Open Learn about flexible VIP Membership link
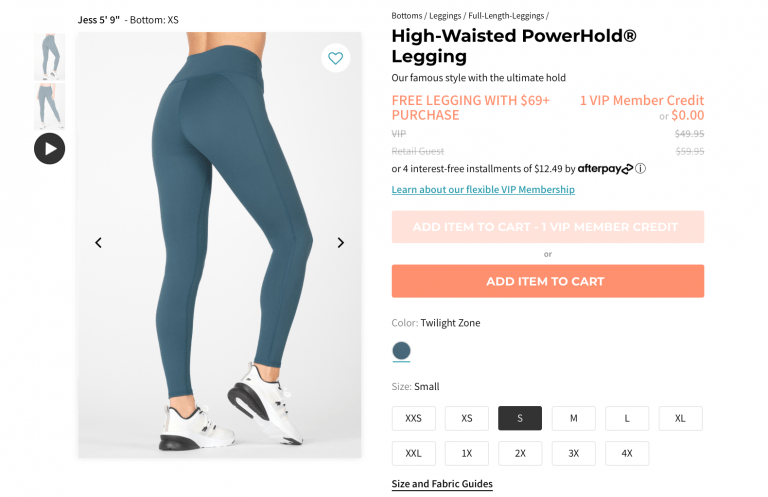The height and width of the screenshot is (497, 768). (x=483, y=189)
